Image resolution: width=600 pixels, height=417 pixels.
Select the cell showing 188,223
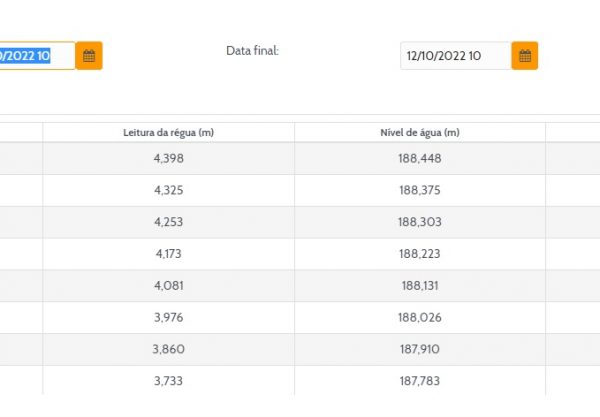pos(419,254)
